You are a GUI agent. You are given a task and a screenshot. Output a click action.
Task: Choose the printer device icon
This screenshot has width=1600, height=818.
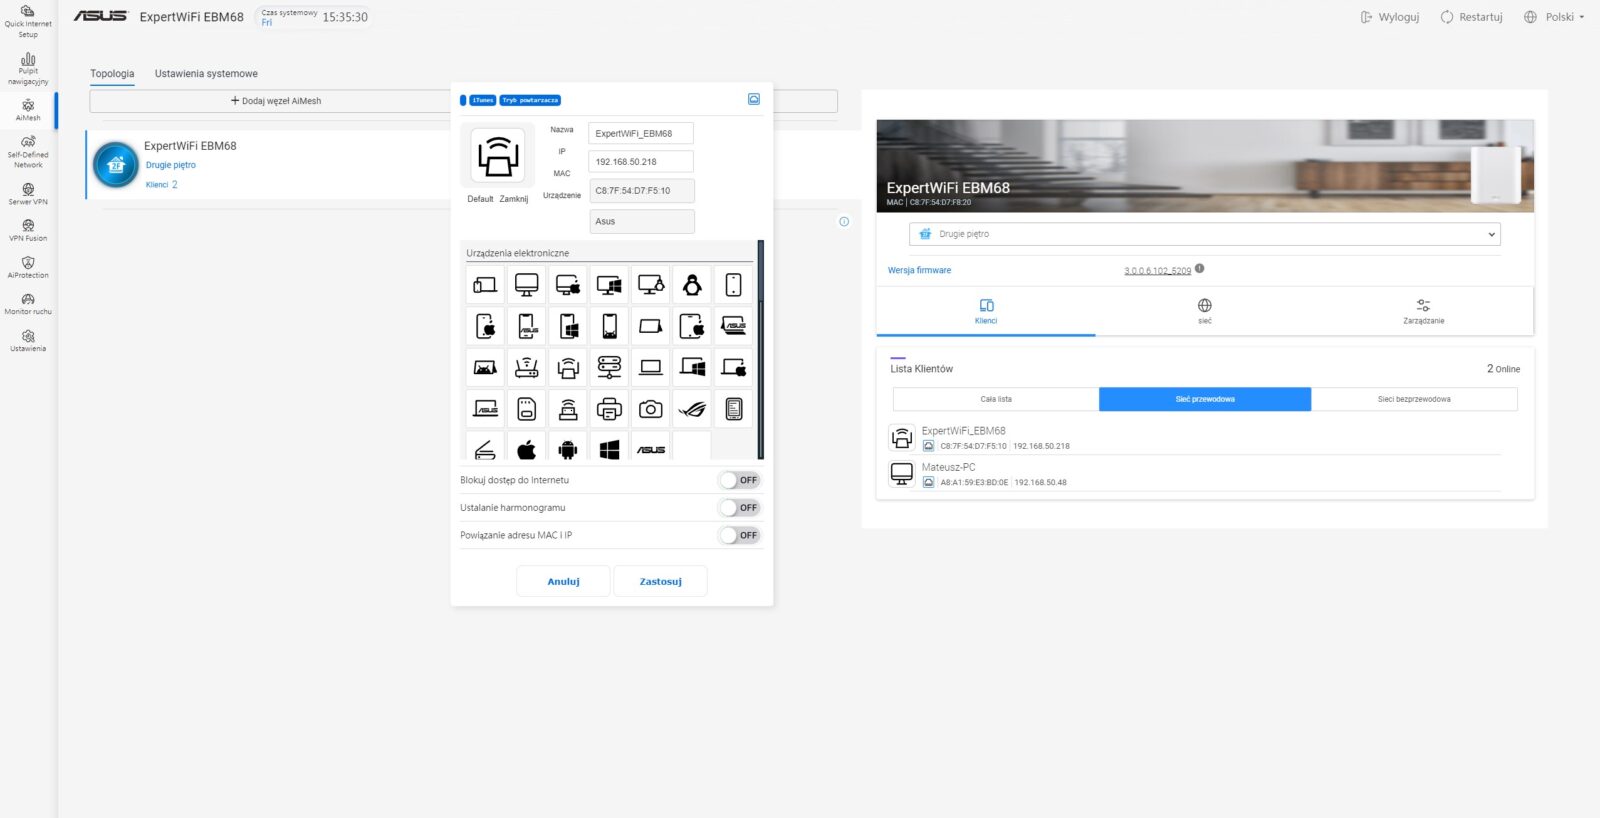pyautogui.click(x=609, y=409)
